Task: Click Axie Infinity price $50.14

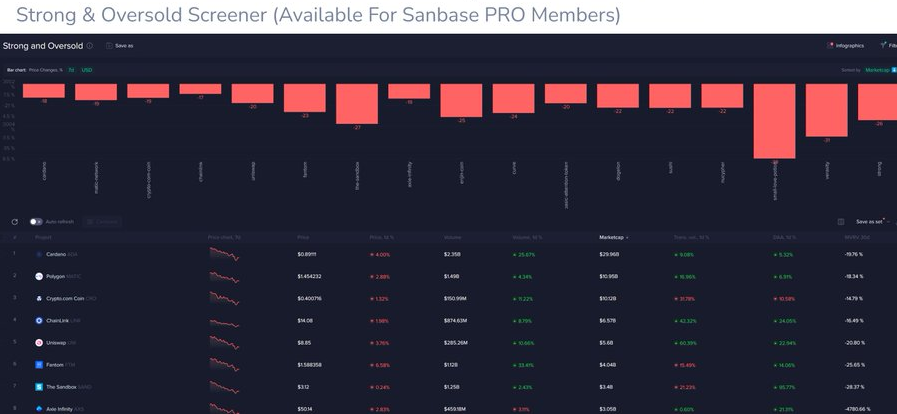Action: (x=304, y=409)
